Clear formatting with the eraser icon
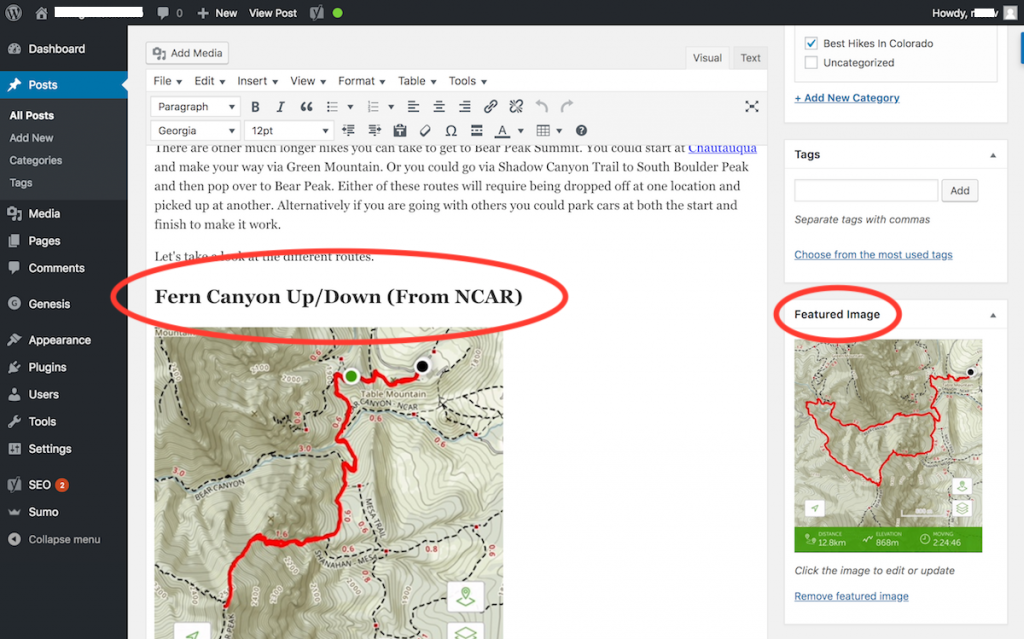The width and height of the screenshot is (1024, 639). click(425, 131)
